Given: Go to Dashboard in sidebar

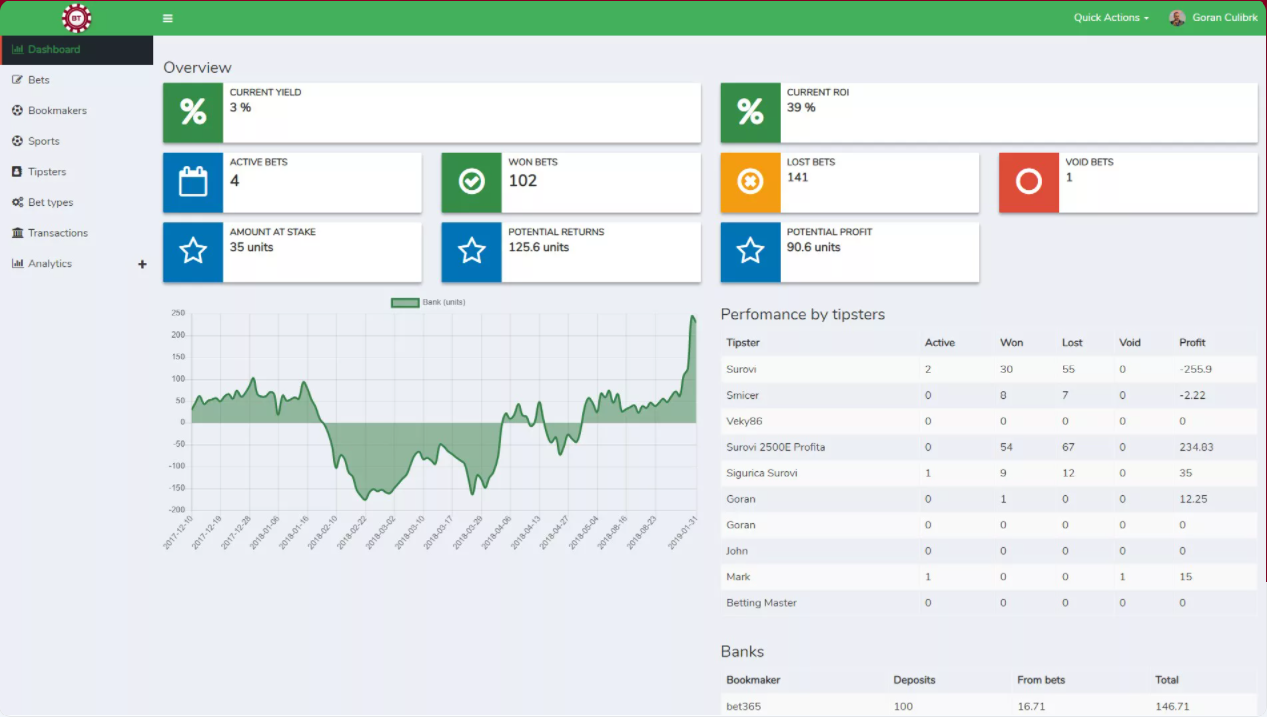Looking at the screenshot, I should [76, 50].
